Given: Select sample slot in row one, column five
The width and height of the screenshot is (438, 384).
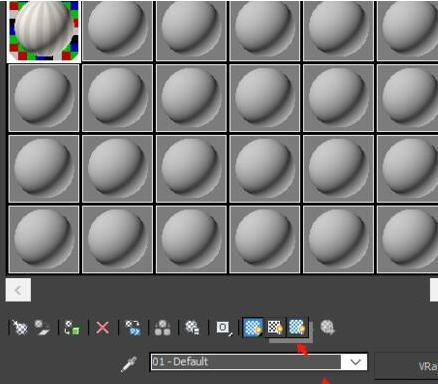Looking at the screenshot, I should point(338,31).
